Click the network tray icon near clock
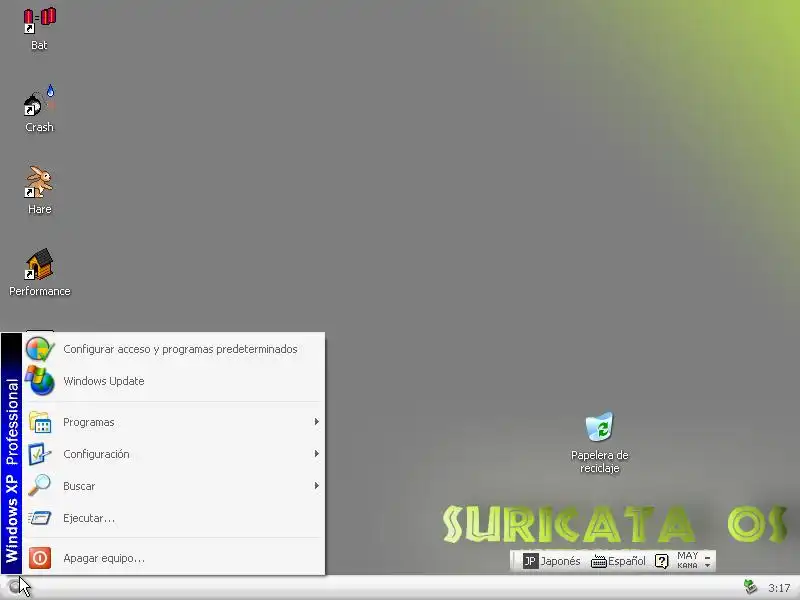Image resolution: width=800 pixels, height=600 pixels. tap(750, 587)
